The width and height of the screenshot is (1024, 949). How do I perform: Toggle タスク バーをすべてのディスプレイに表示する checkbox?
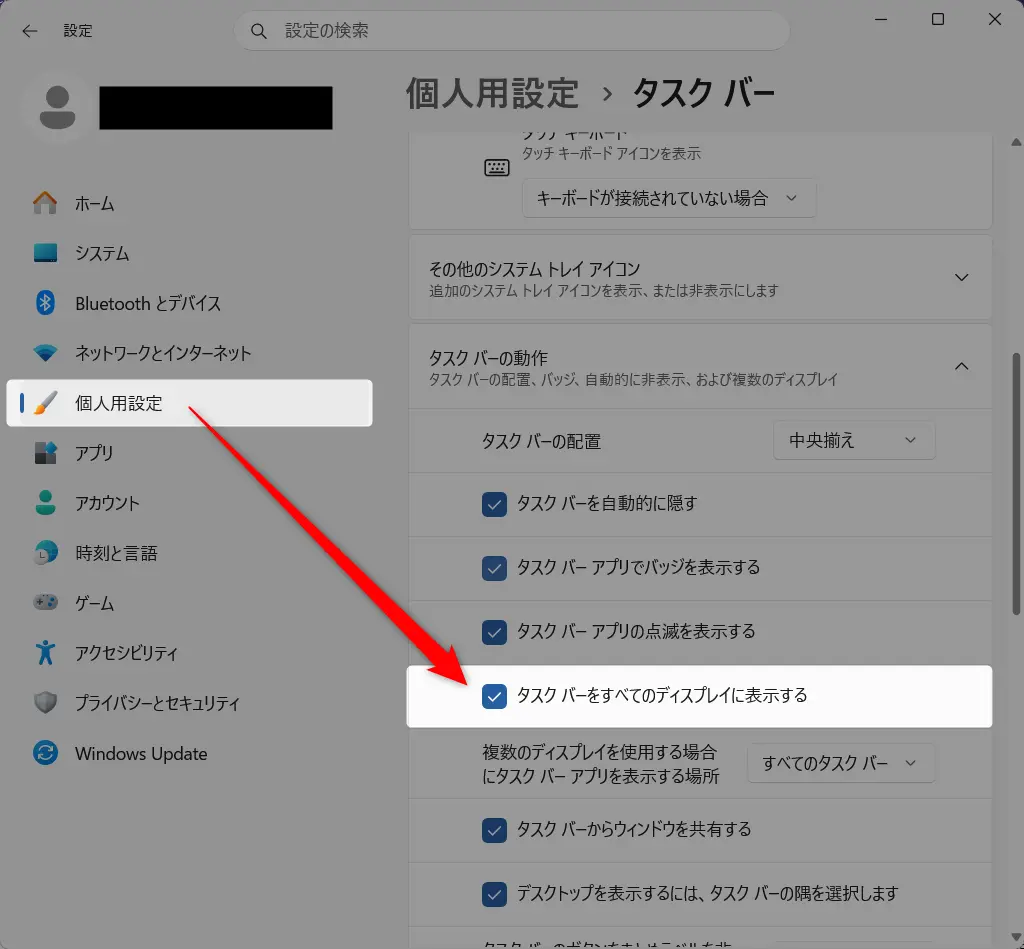494,696
